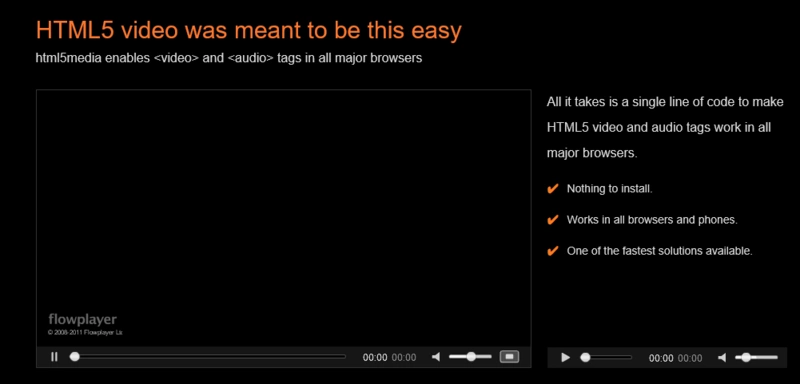800x384 pixels.
Task: Mute the audio player speaker icon
Action: point(722,358)
